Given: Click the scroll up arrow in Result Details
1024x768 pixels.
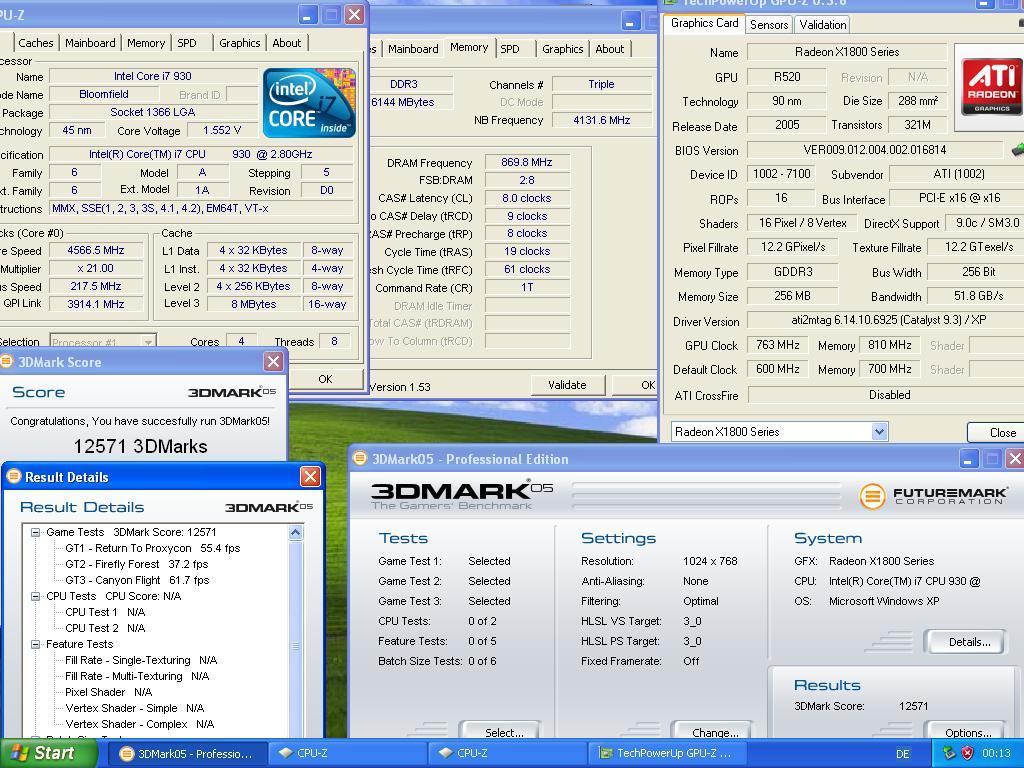Looking at the screenshot, I should [295, 533].
